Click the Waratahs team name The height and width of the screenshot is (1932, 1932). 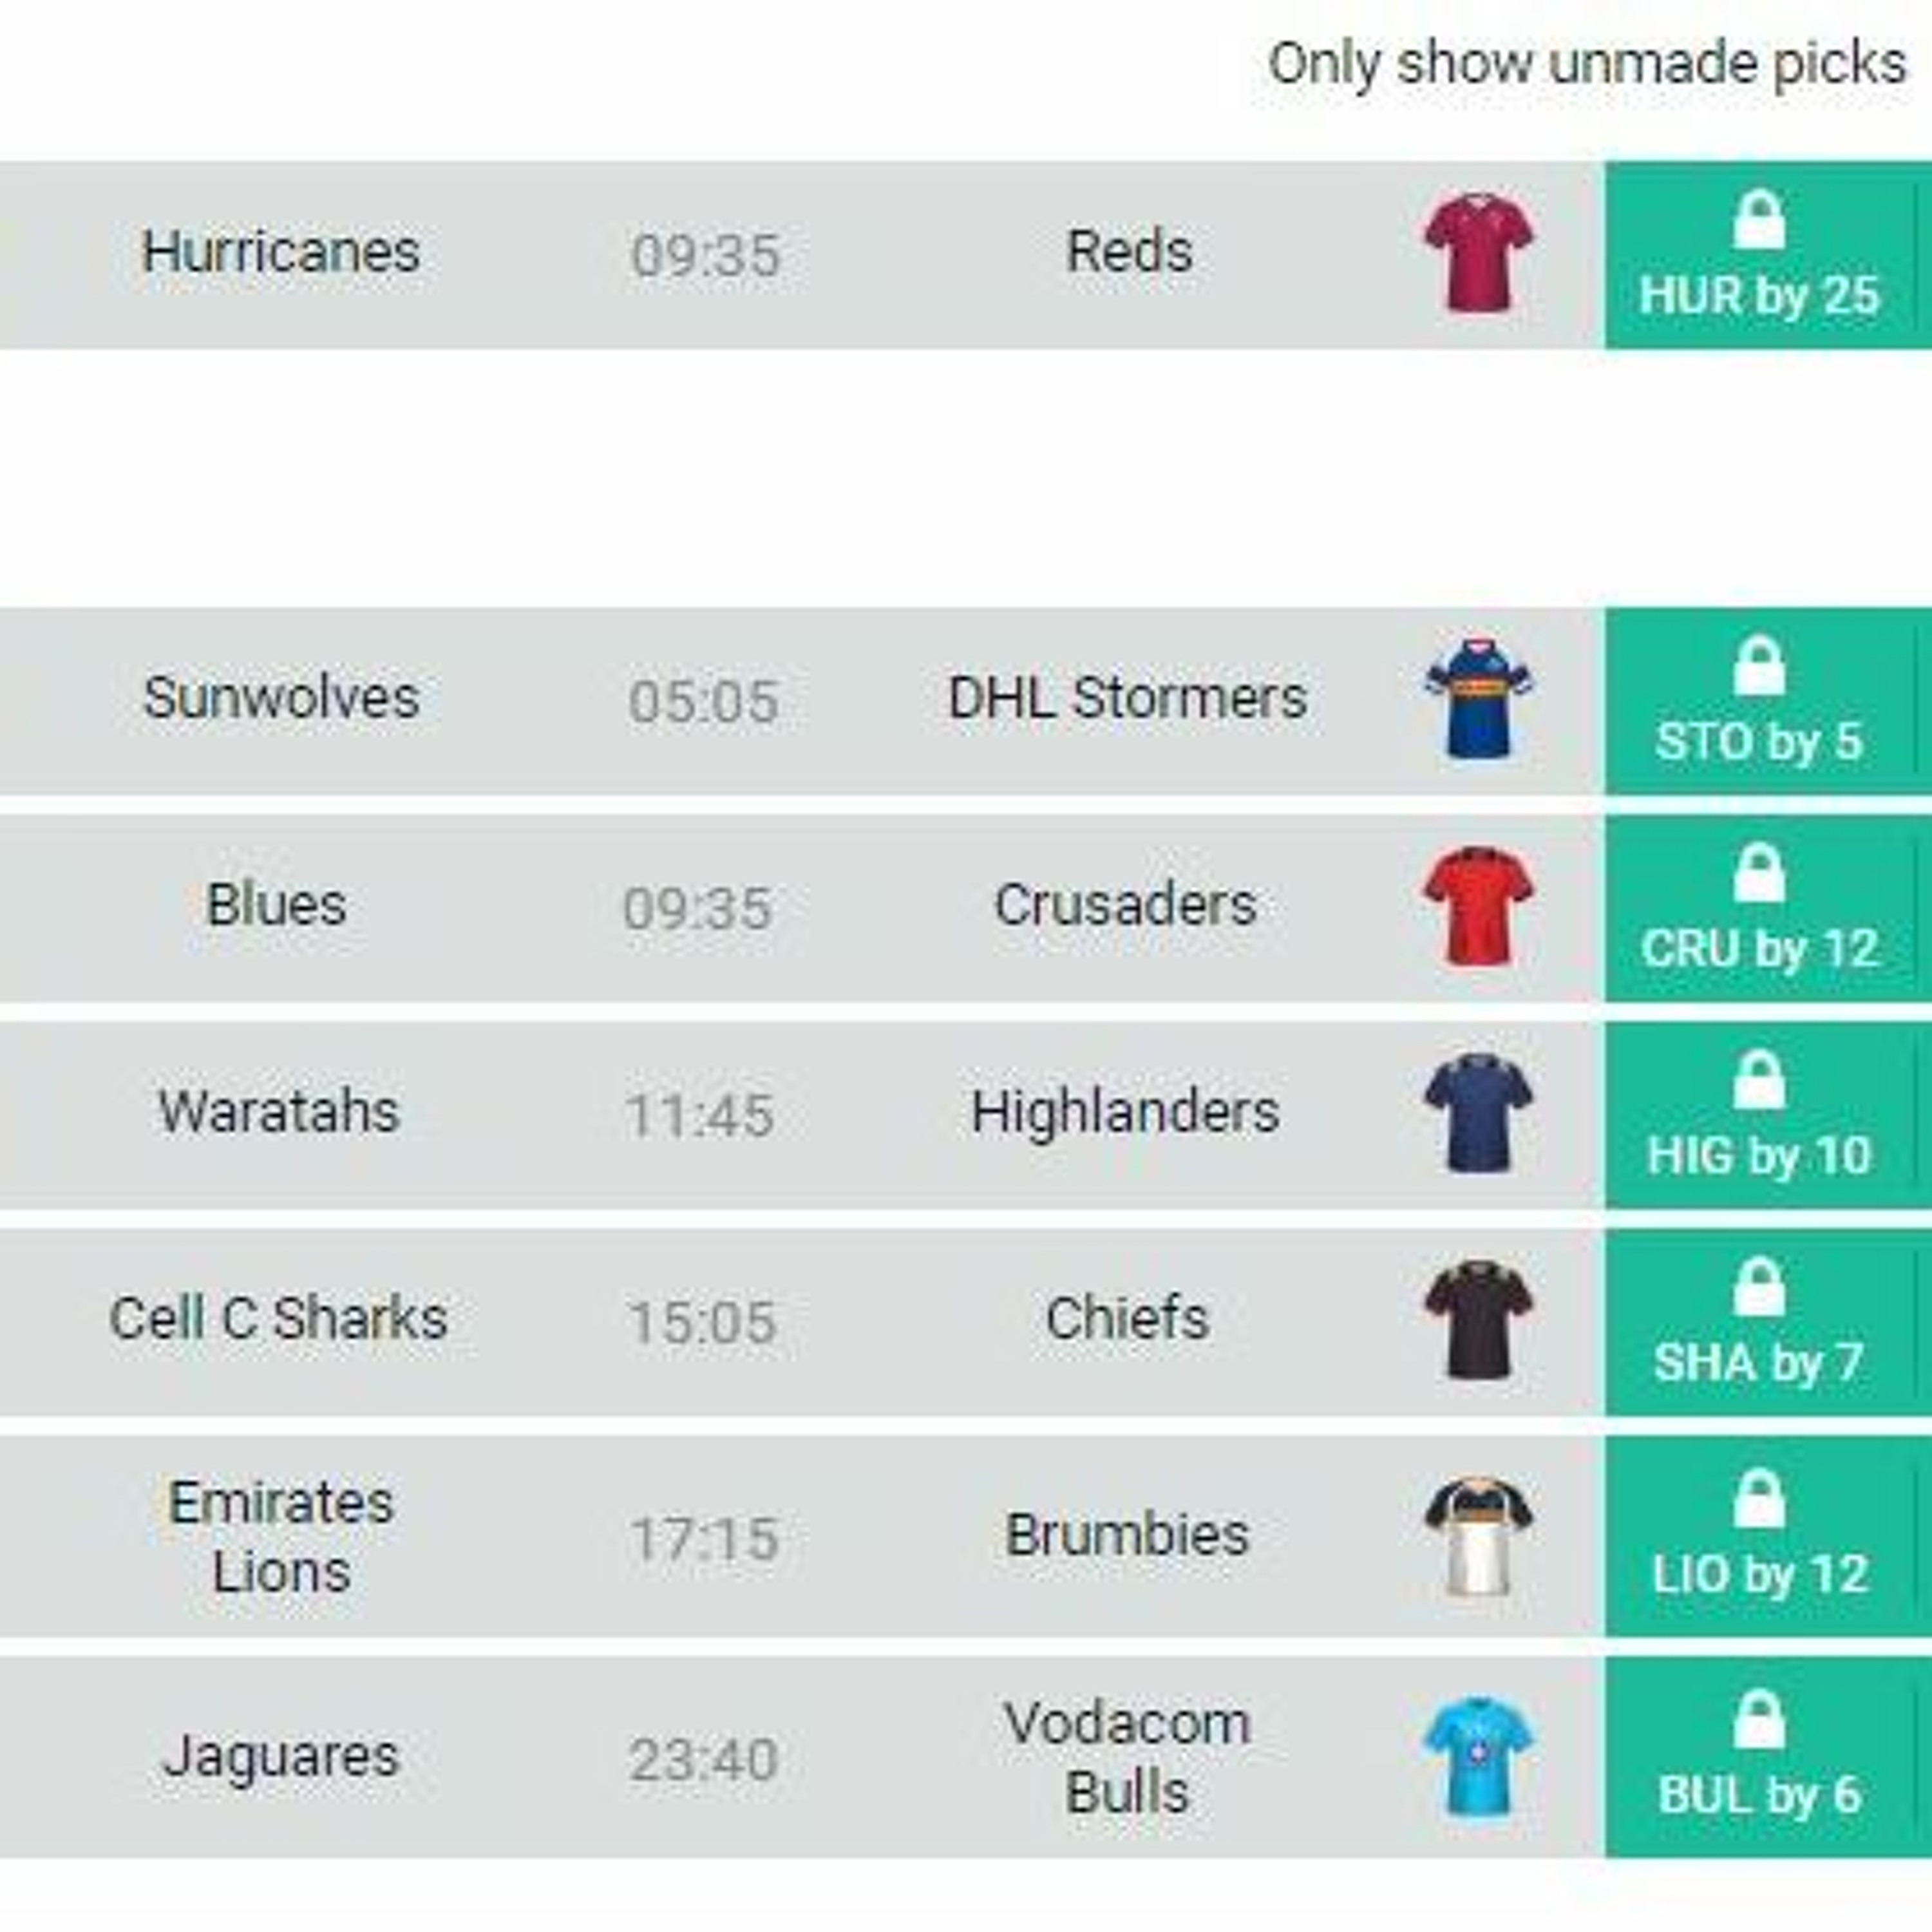(x=279, y=1112)
